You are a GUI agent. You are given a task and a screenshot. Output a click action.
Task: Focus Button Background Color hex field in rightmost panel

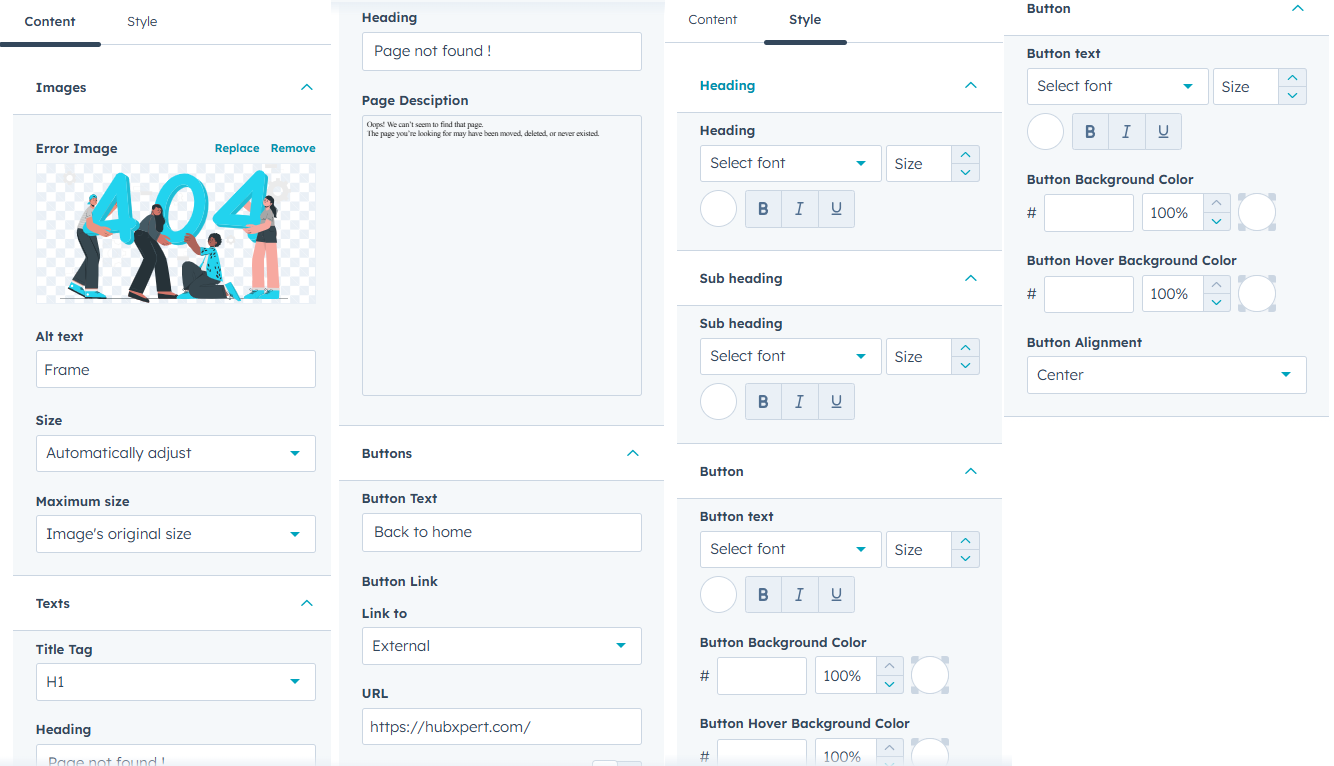[1089, 213]
